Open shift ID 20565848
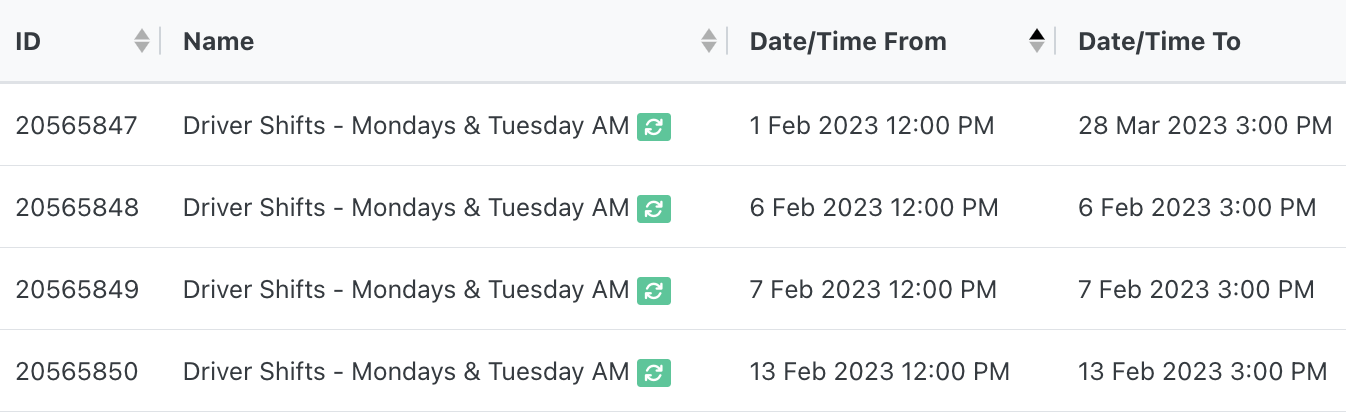 point(77,208)
